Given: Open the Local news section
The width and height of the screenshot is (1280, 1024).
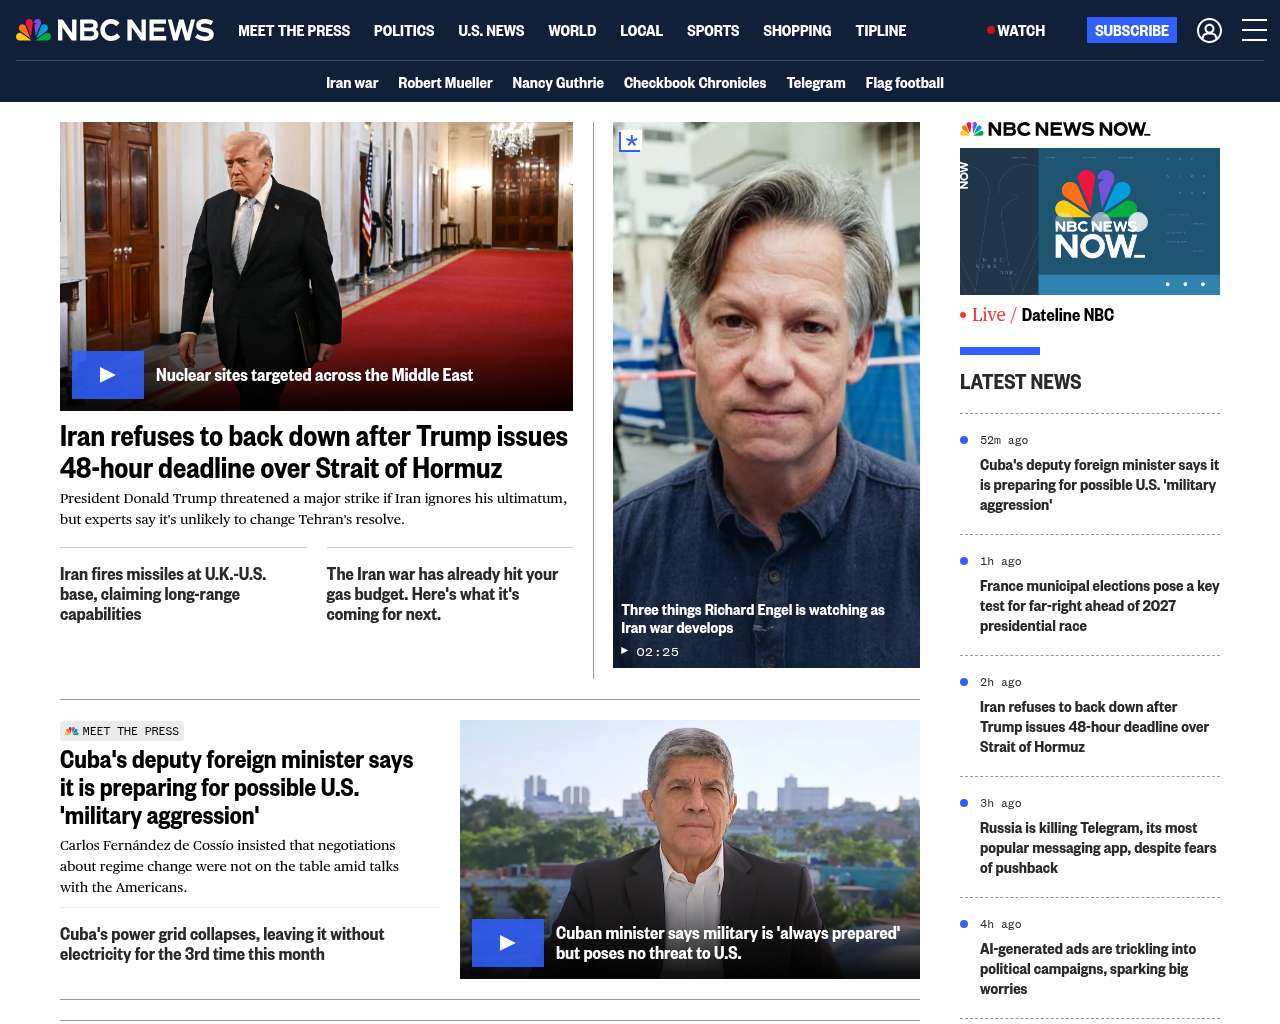Looking at the screenshot, I should 641,31.
